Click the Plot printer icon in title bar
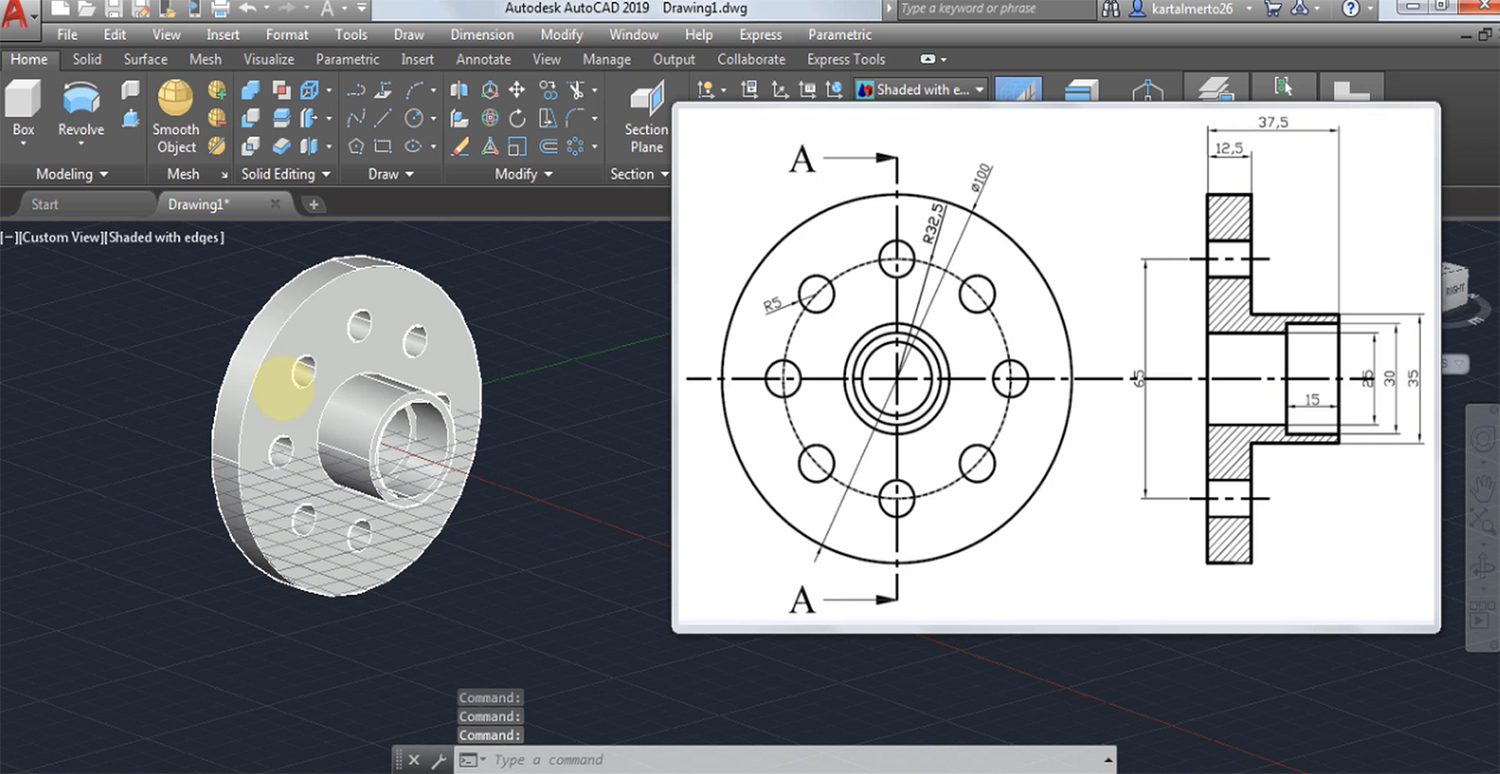This screenshot has height=774, width=1500. [x=221, y=9]
